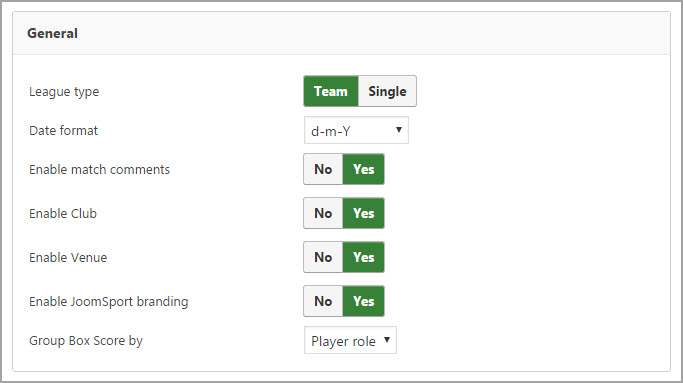
Task: Set JoomSport branding to Yes
Action: point(363,301)
